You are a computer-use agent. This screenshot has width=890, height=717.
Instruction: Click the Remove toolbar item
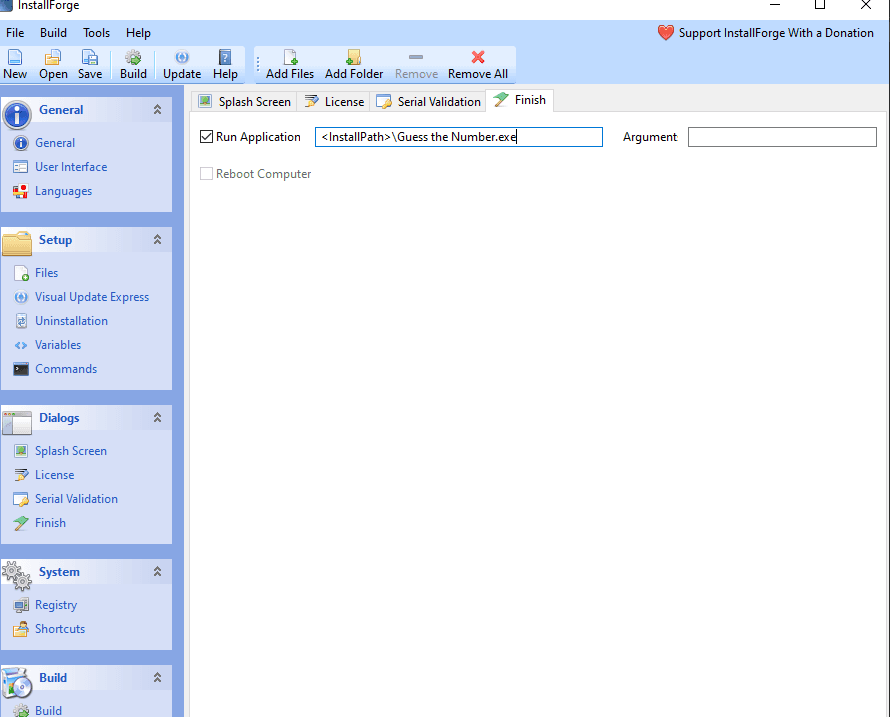coord(416,64)
